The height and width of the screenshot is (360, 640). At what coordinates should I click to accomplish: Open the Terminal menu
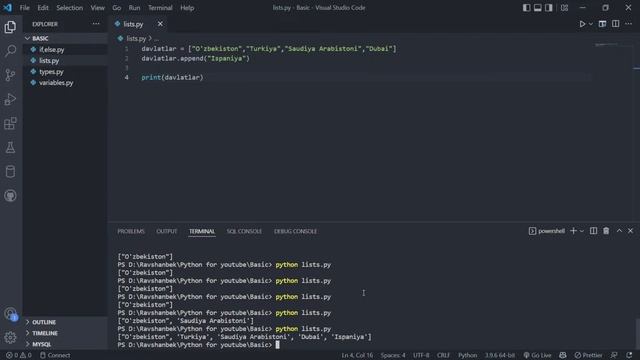(160, 8)
